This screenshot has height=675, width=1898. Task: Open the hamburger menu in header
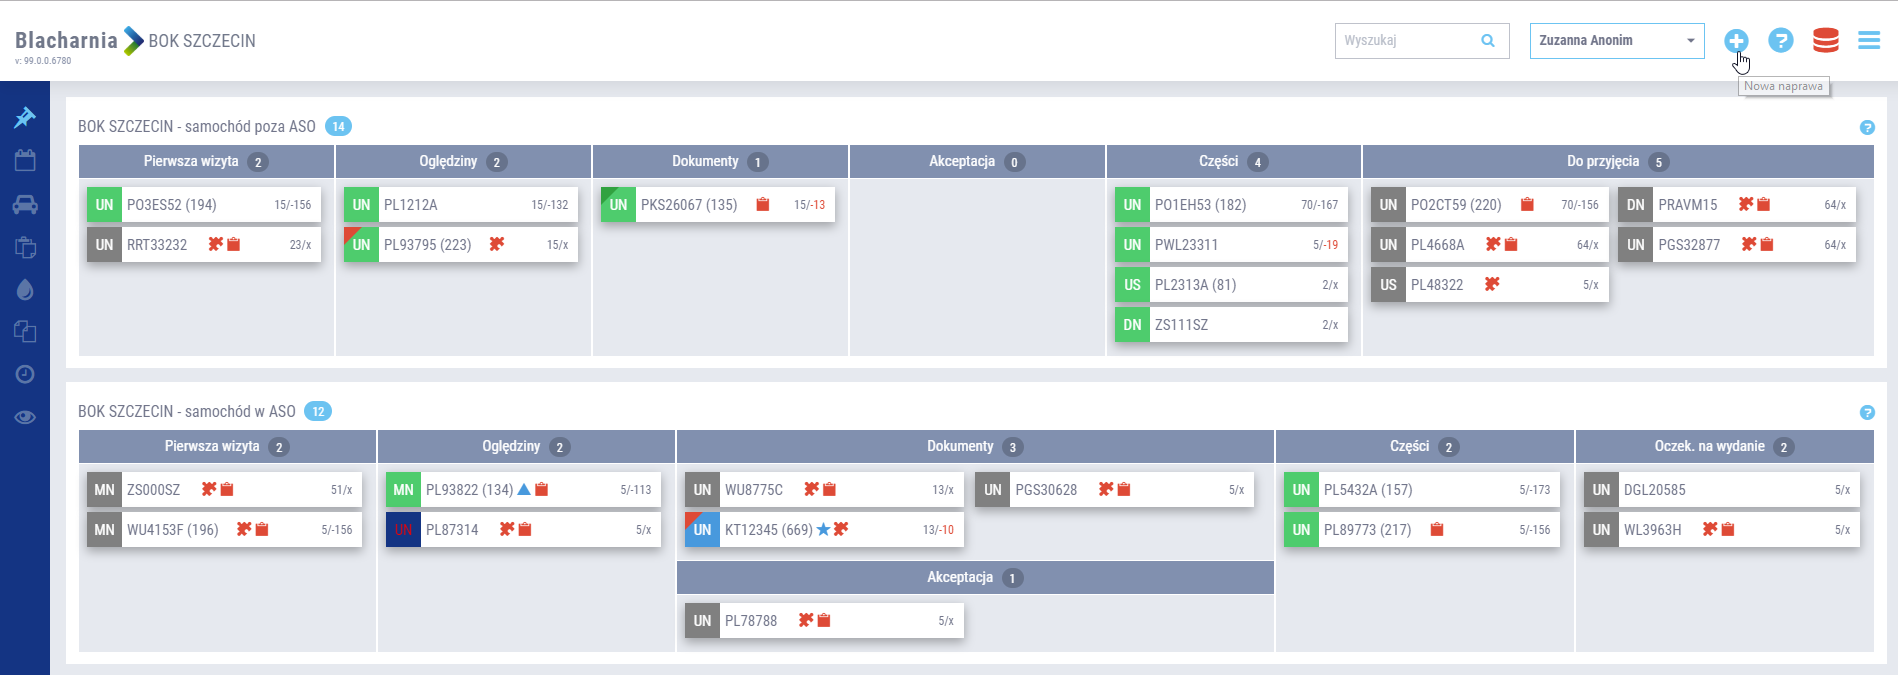(1868, 41)
